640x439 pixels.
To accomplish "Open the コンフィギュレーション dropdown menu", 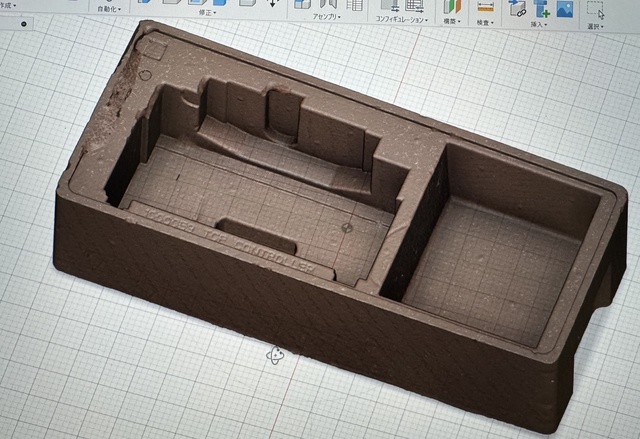I will [x=402, y=19].
